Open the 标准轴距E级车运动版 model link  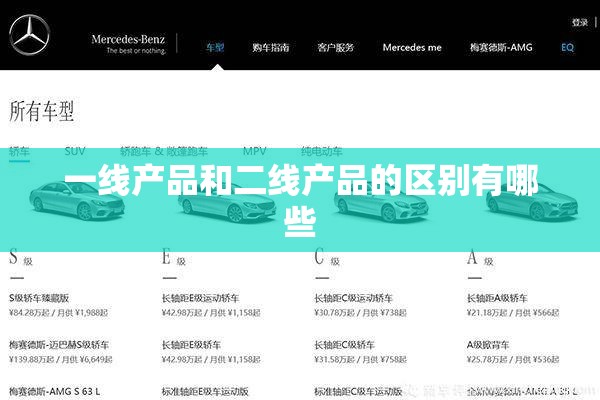coord(205,391)
